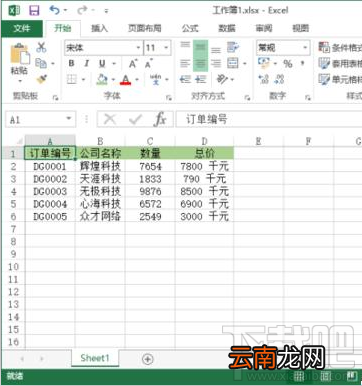The image size is (362, 386).
Task: Apply percent style
Action: [288, 63]
